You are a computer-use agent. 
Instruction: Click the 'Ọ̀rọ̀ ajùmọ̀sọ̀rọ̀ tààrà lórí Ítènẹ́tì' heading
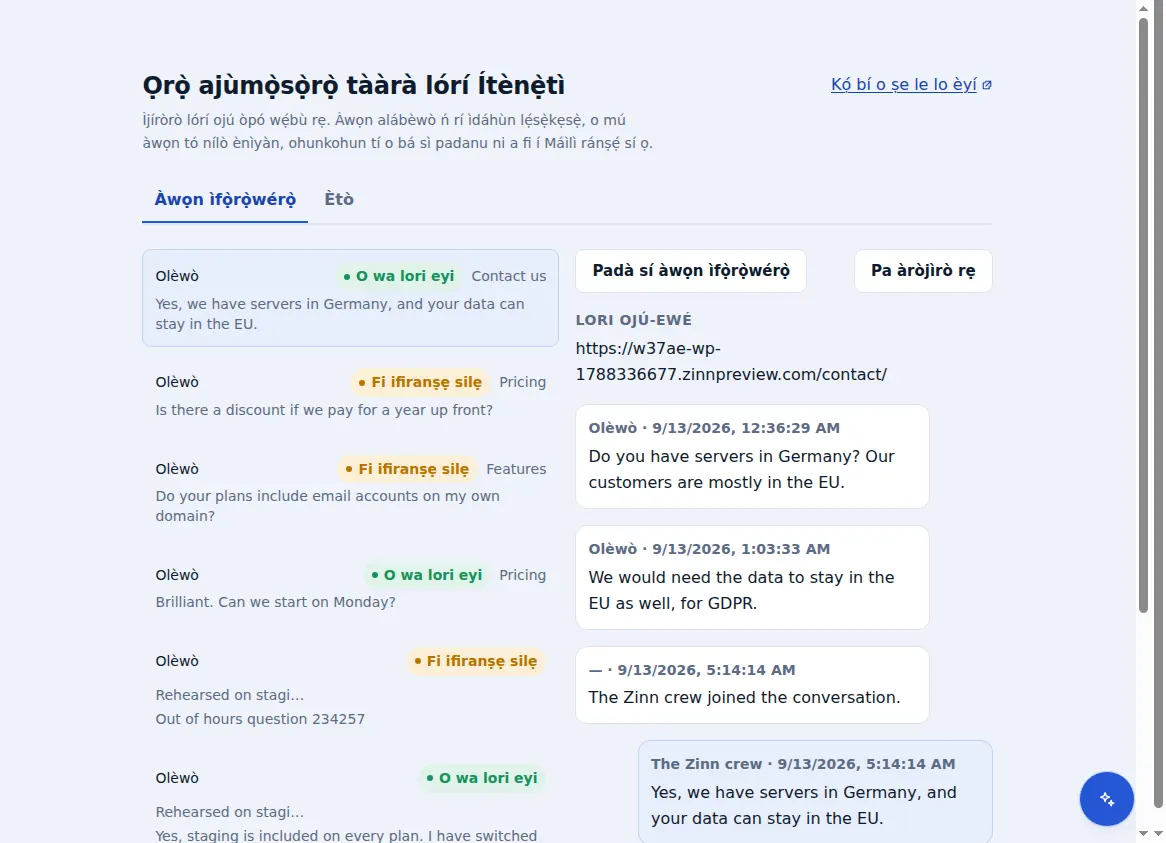tap(354, 85)
